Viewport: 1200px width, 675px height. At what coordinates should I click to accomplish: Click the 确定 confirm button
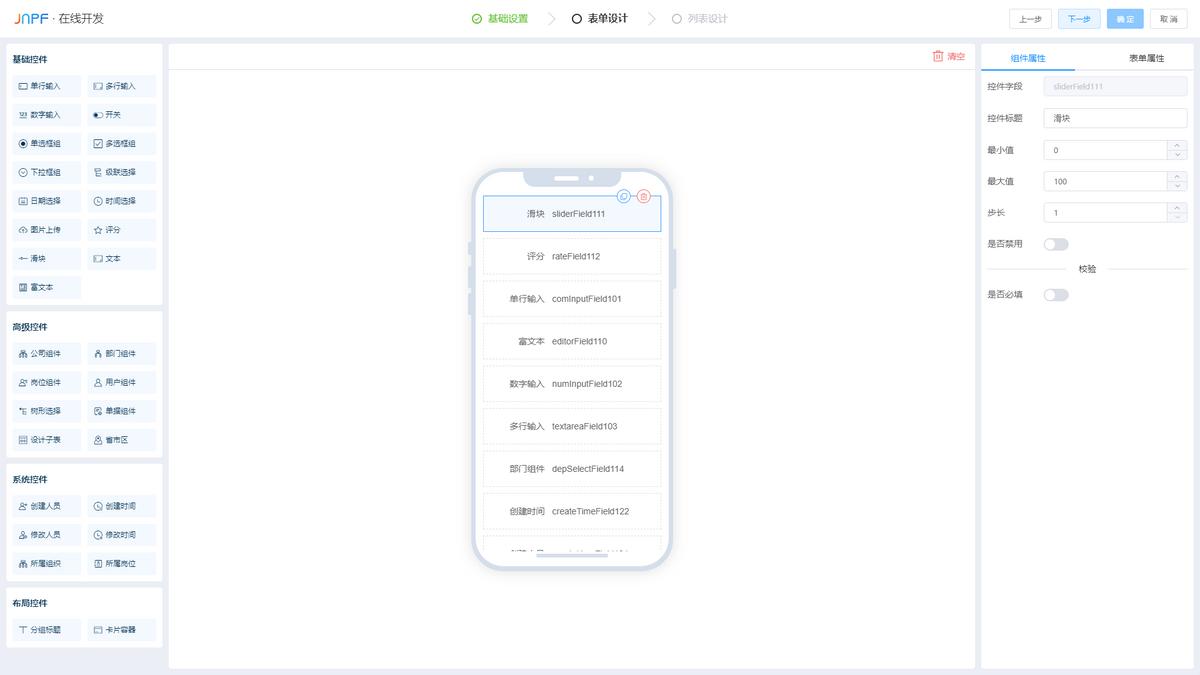pos(1125,19)
